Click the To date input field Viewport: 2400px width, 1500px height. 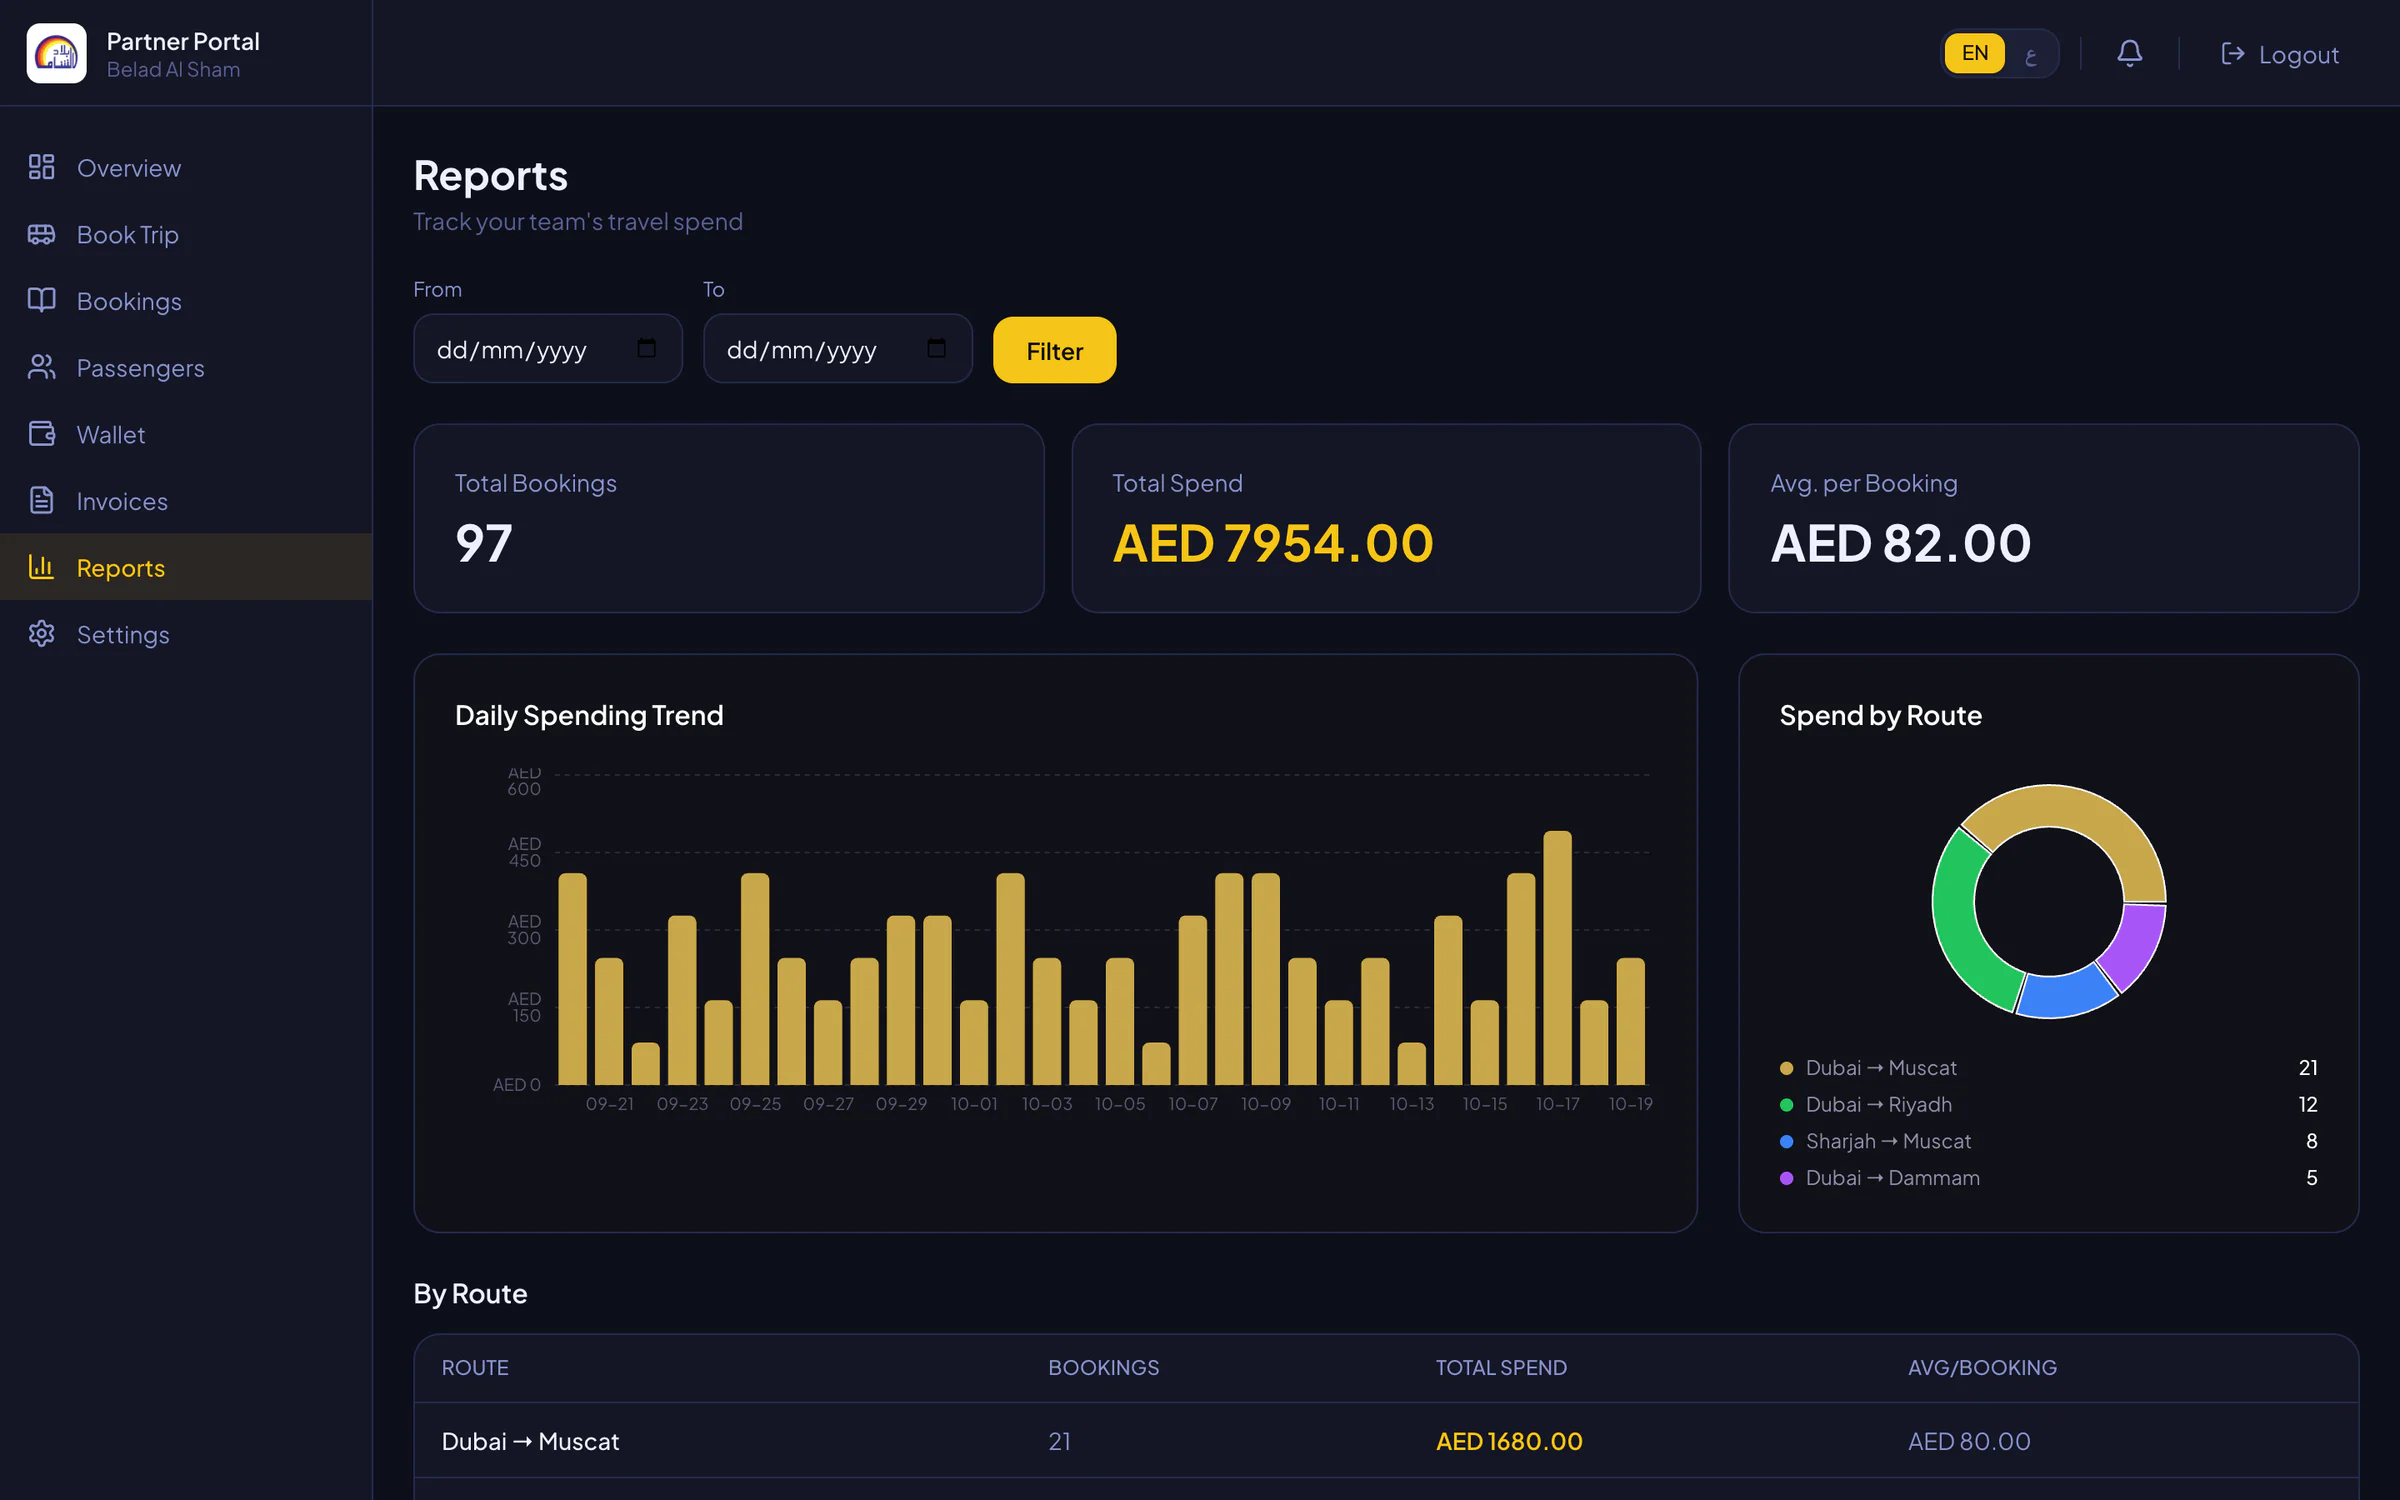point(838,348)
